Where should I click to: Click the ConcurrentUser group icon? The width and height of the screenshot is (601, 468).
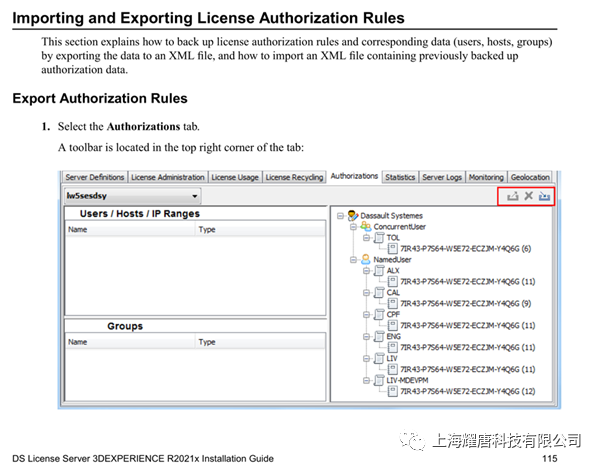366,227
